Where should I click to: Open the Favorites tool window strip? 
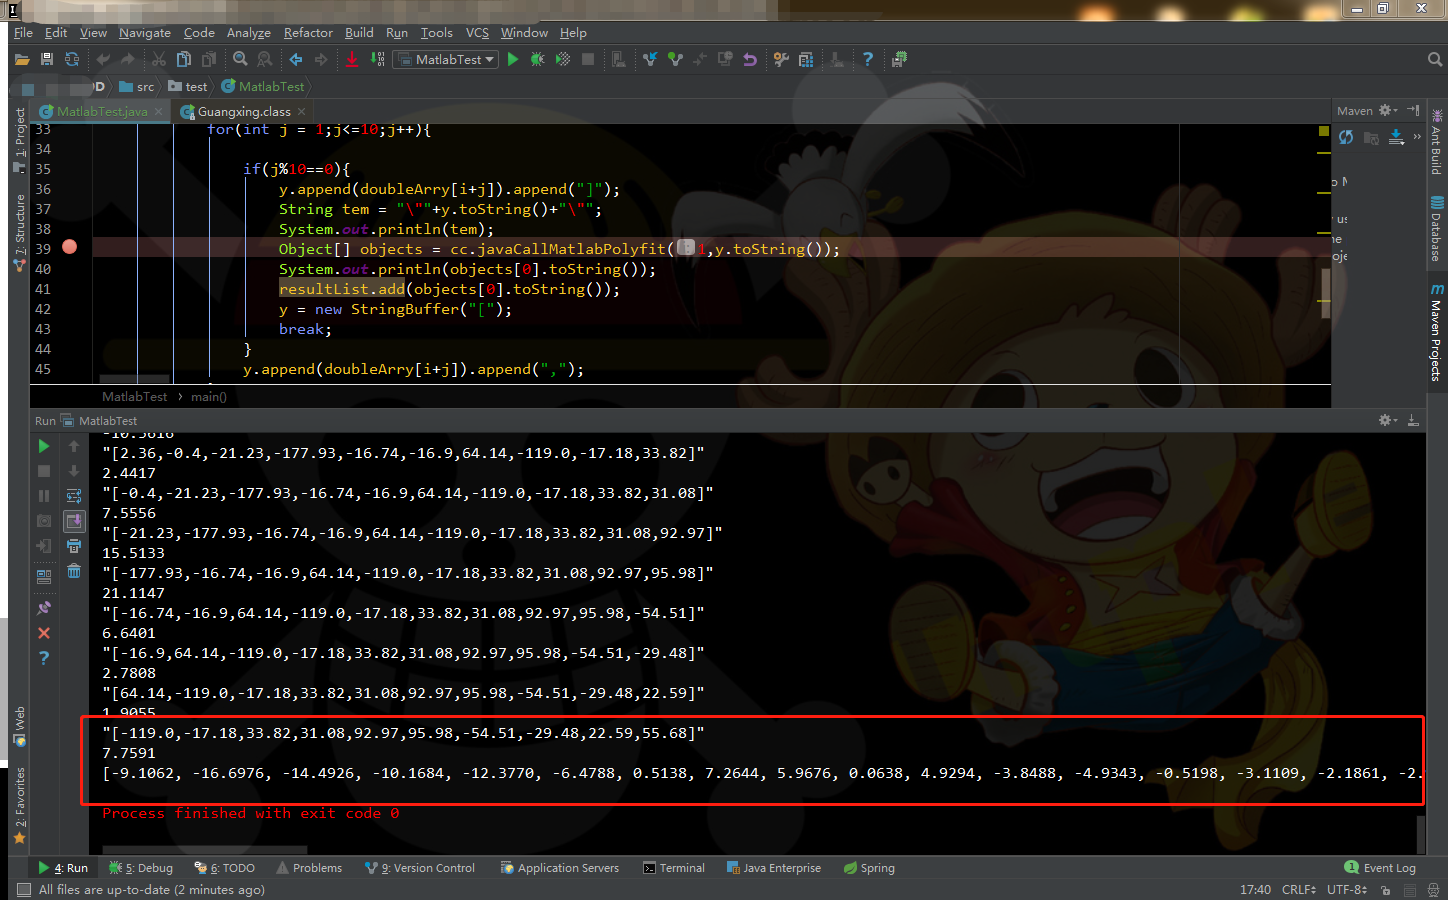tap(19, 806)
